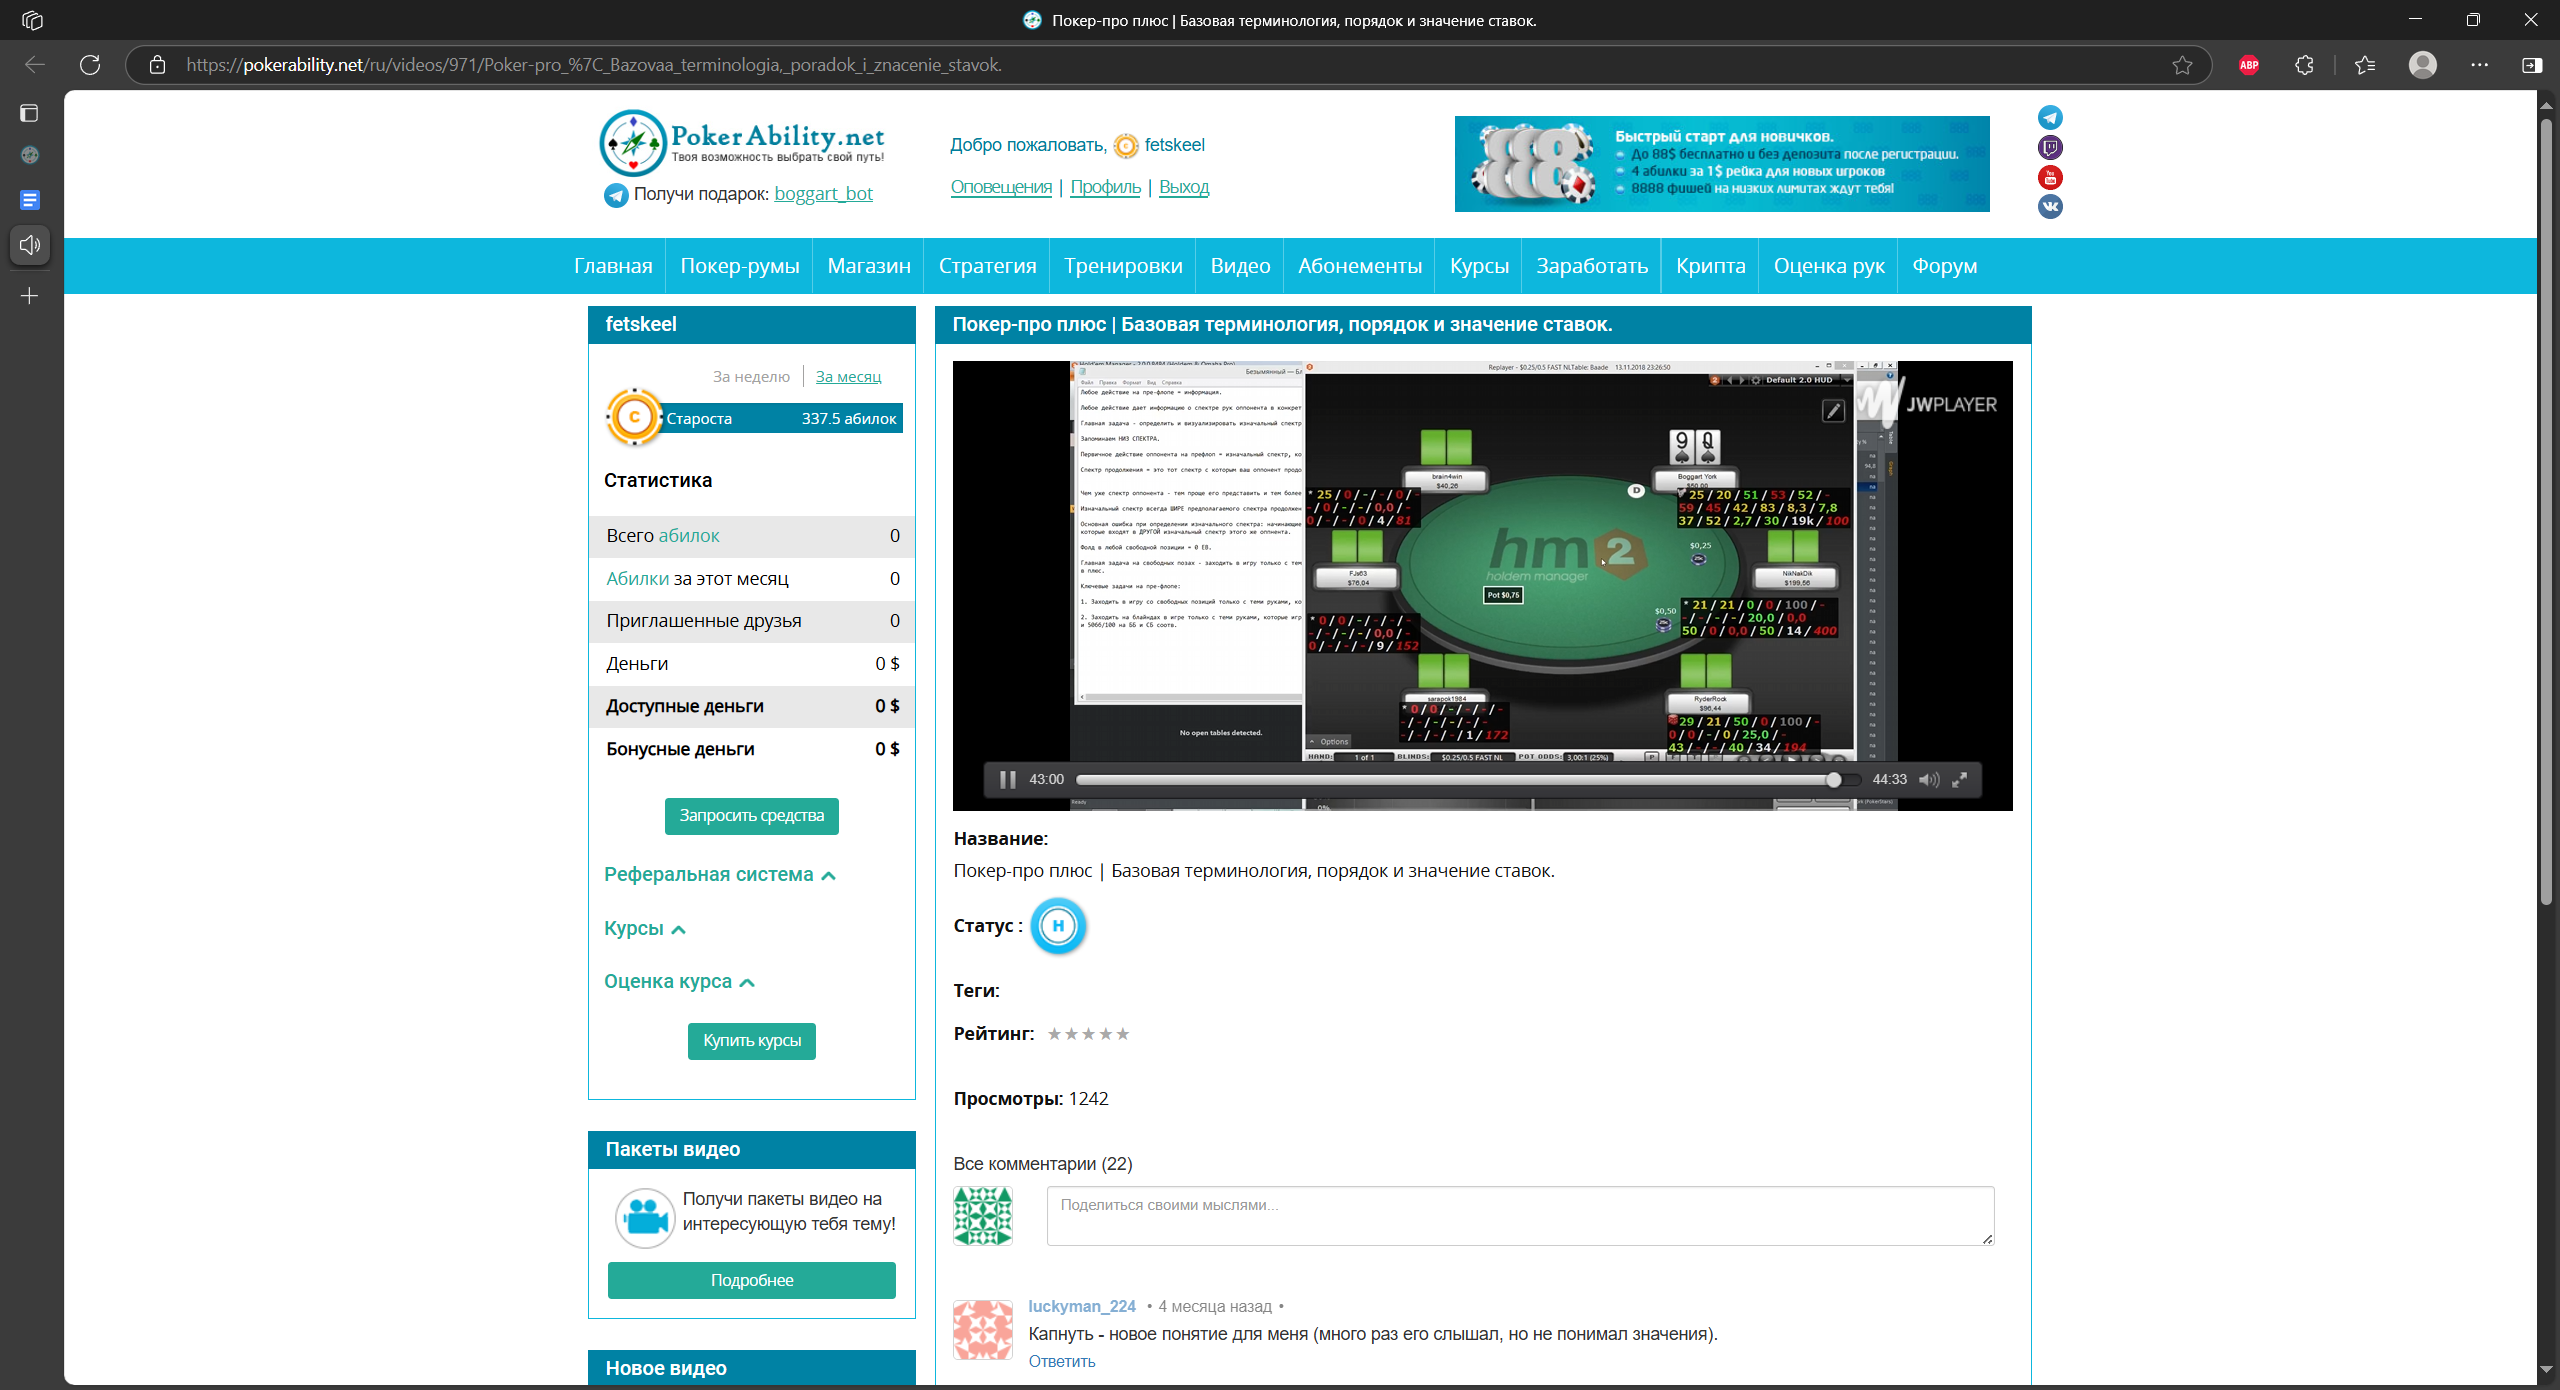Screen dimensions: 2560x1390
Task: Open the Twitch social icon in the header
Action: pyautogui.click(x=2050, y=148)
